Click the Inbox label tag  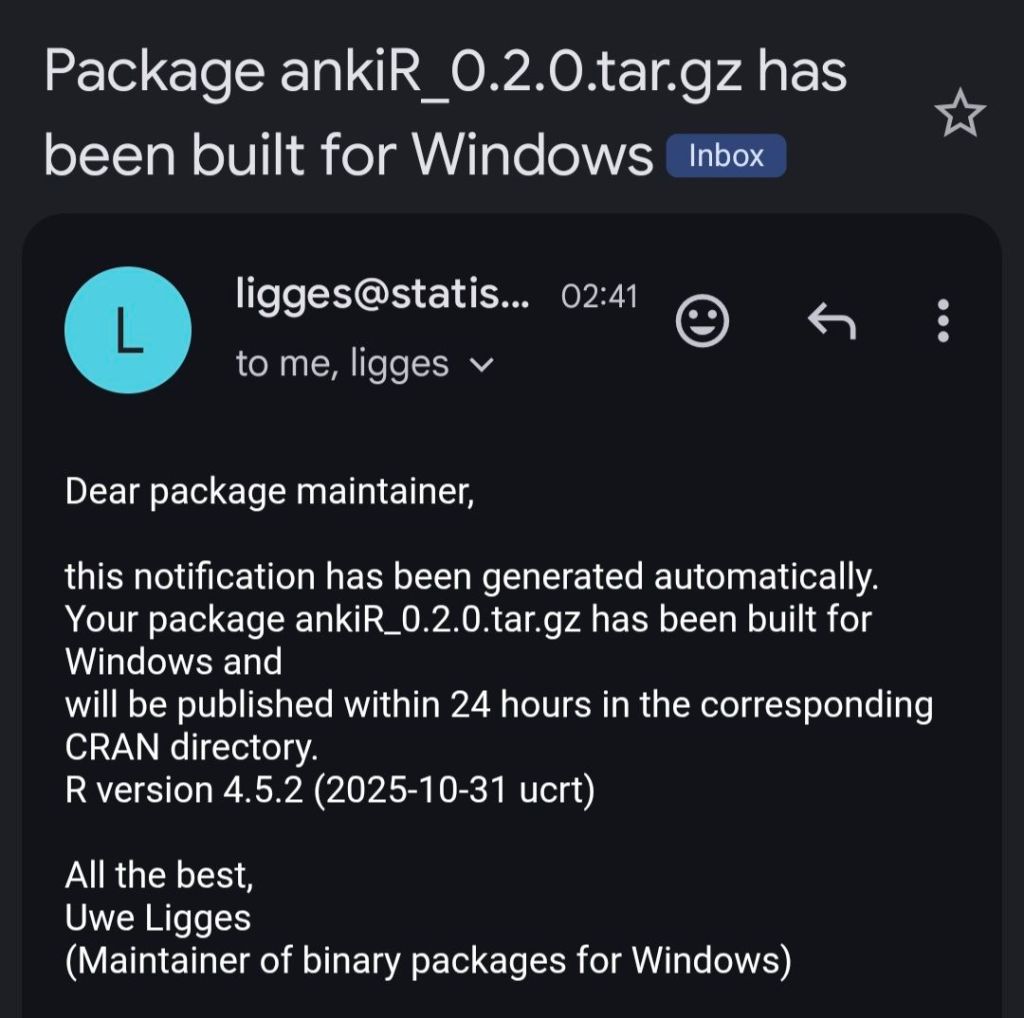click(726, 156)
